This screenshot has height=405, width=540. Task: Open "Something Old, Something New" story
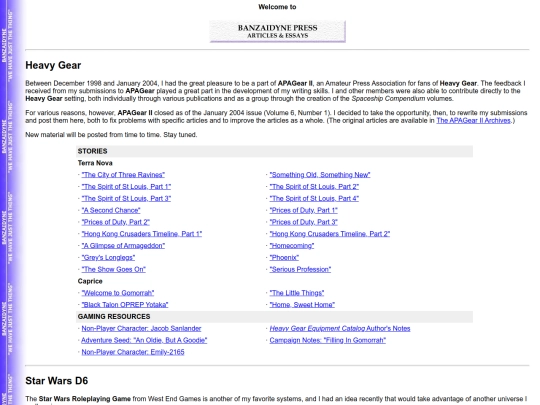[x=320, y=175]
